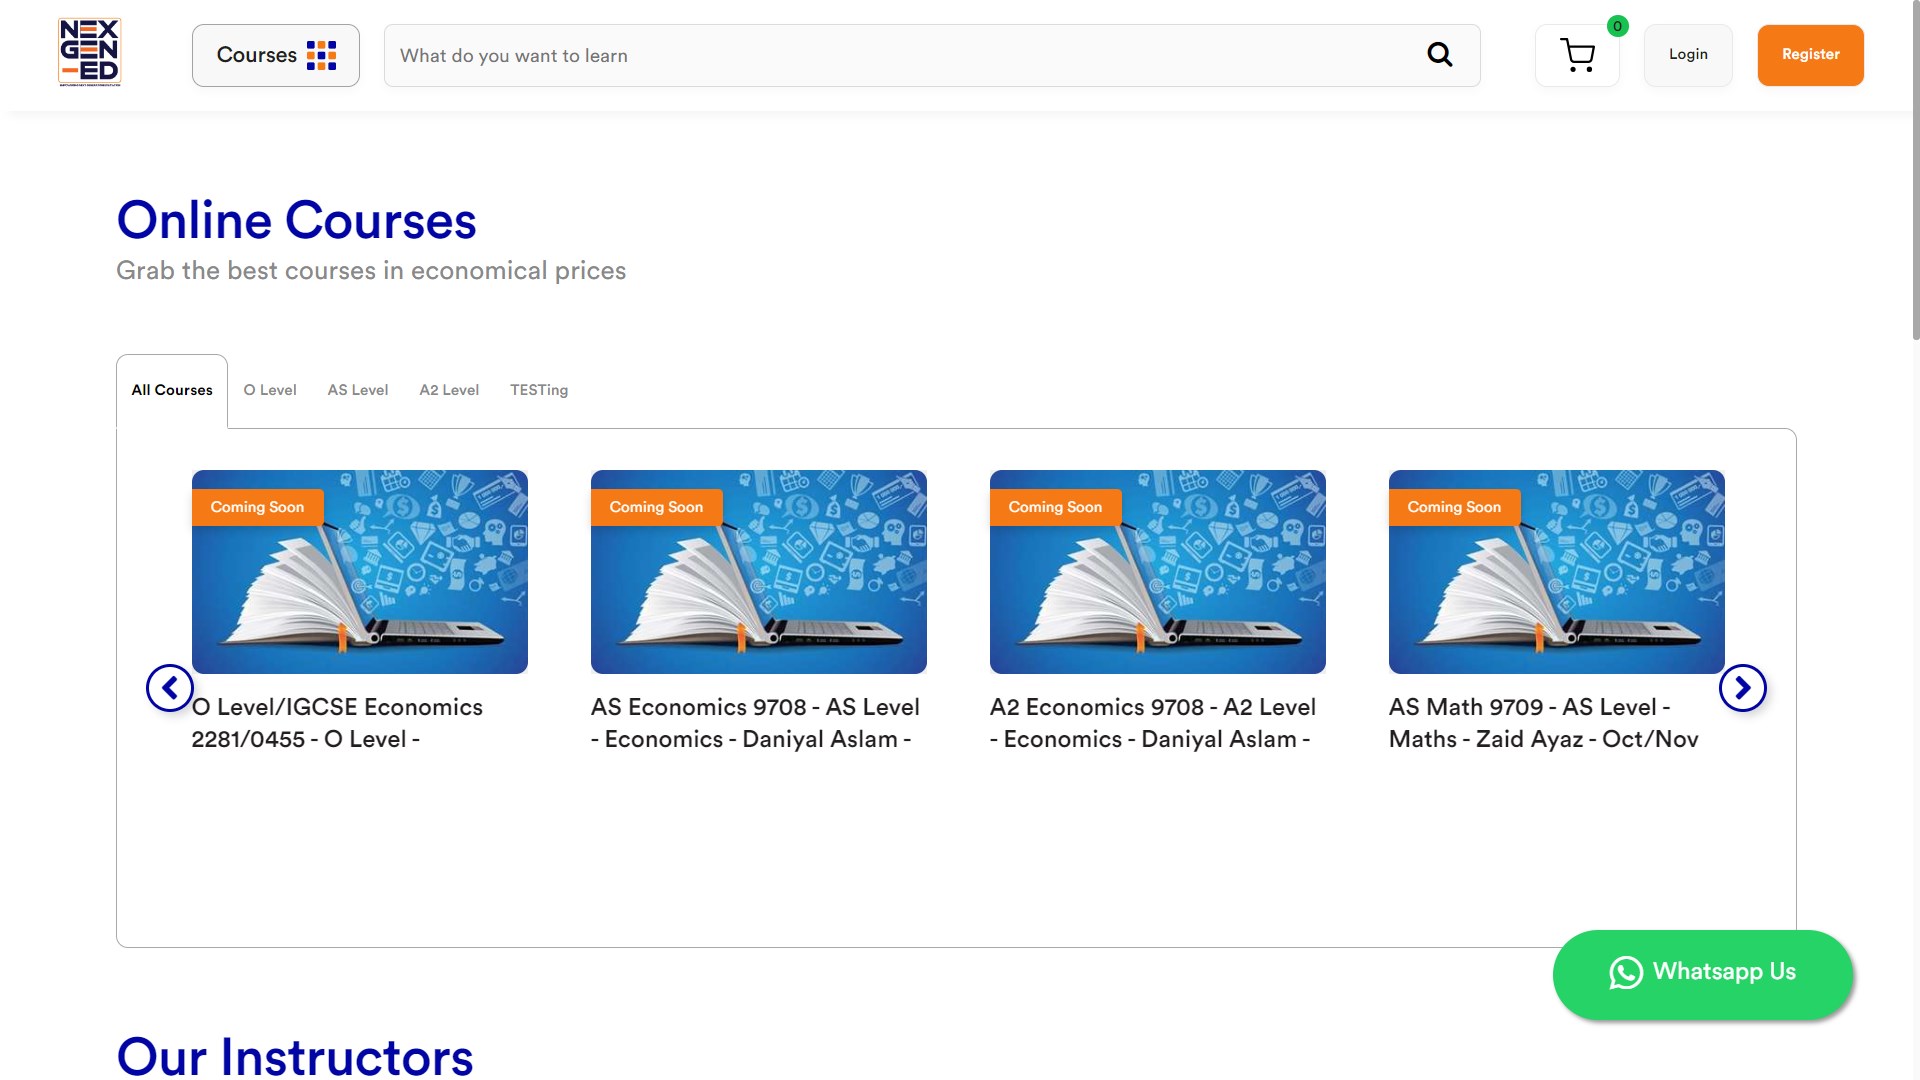Image resolution: width=1920 pixels, height=1080 pixels.
Task: Select the TESTing tab
Action: pyautogui.click(x=539, y=390)
